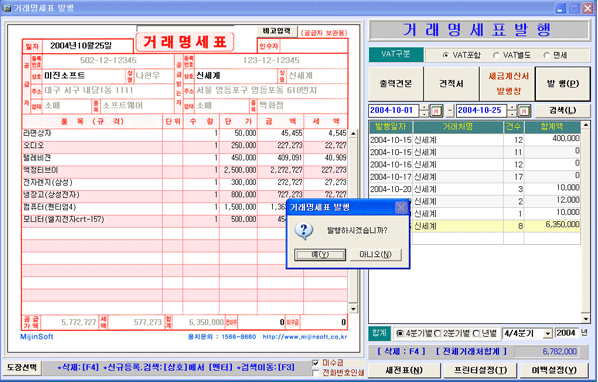The height and width of the screenshot is (382, 598).
Task: Click the year field showing 2004
Action: point(566,333)
